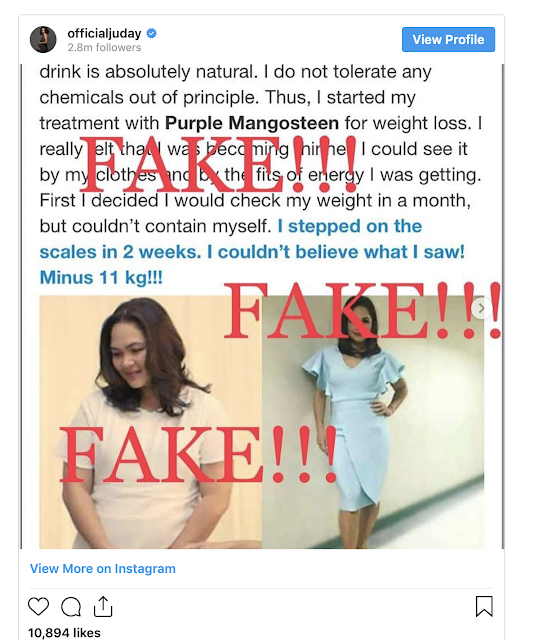Save post with bookmark icon
The height and width of the screenshot is (640, 534).
coord(484,607)
